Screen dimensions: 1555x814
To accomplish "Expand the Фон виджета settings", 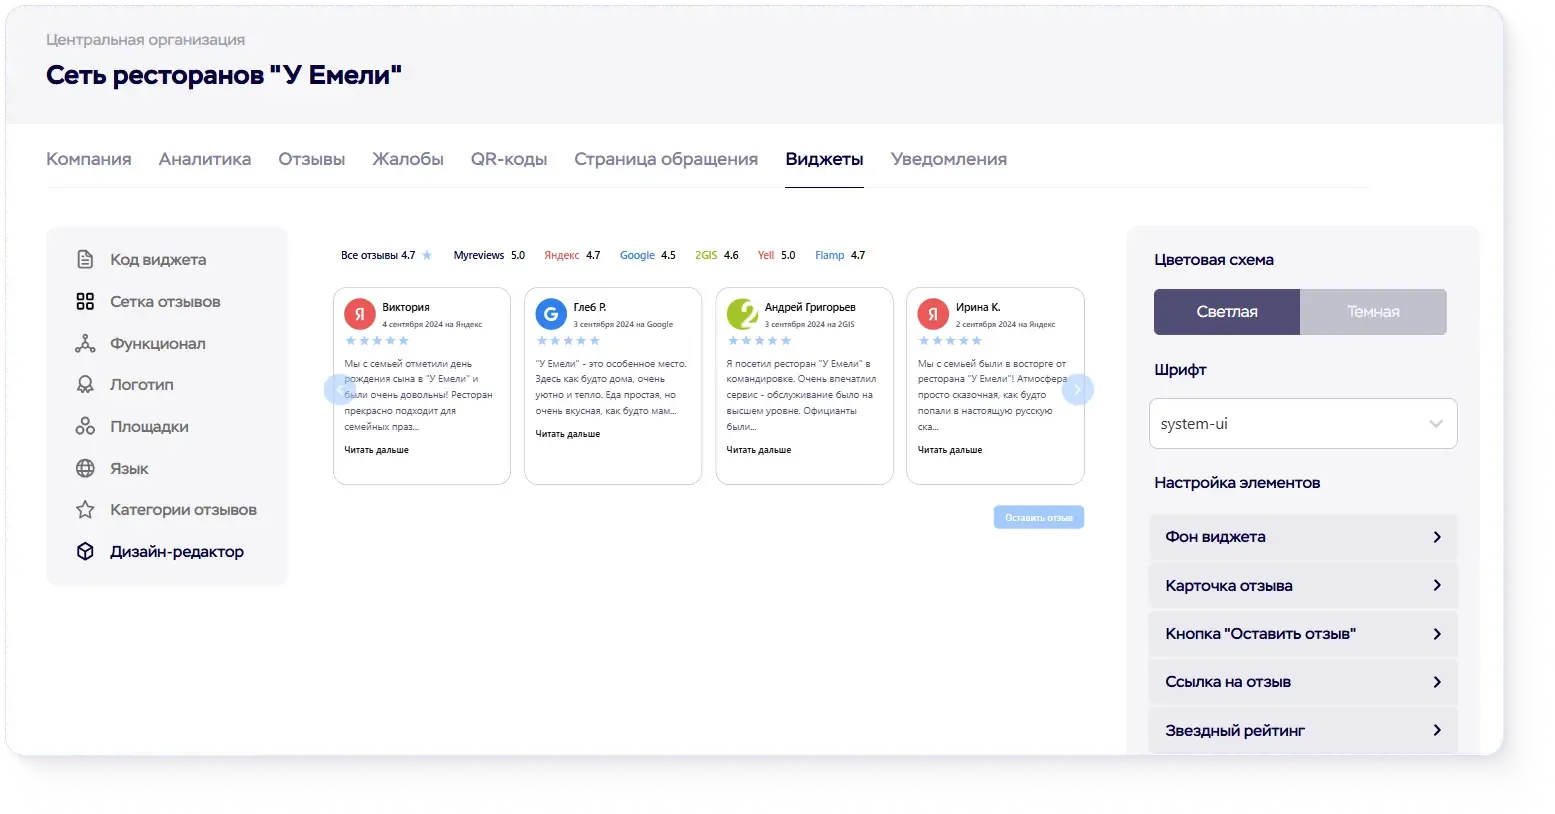I will click(1303, 537).
